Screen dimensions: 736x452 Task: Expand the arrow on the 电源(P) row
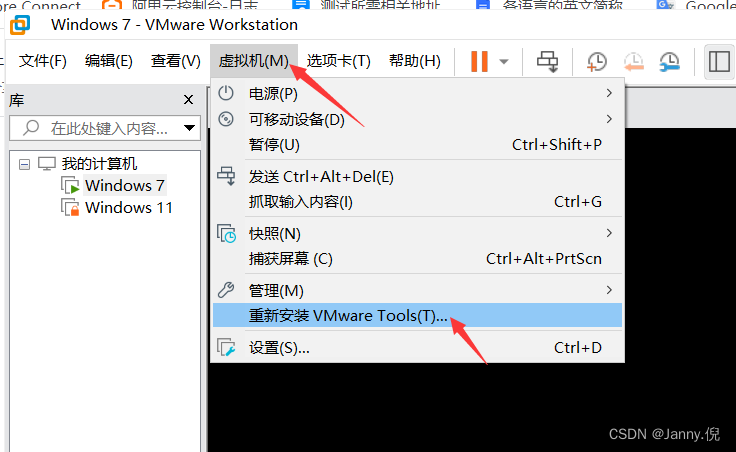[609, 93]
